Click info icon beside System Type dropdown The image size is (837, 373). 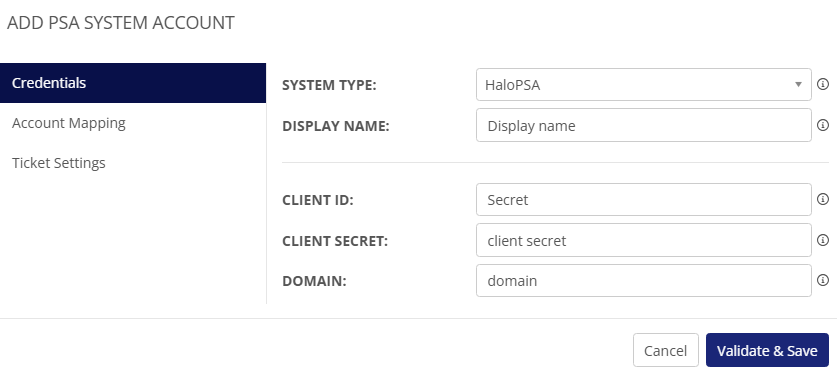tap(823, 84)
